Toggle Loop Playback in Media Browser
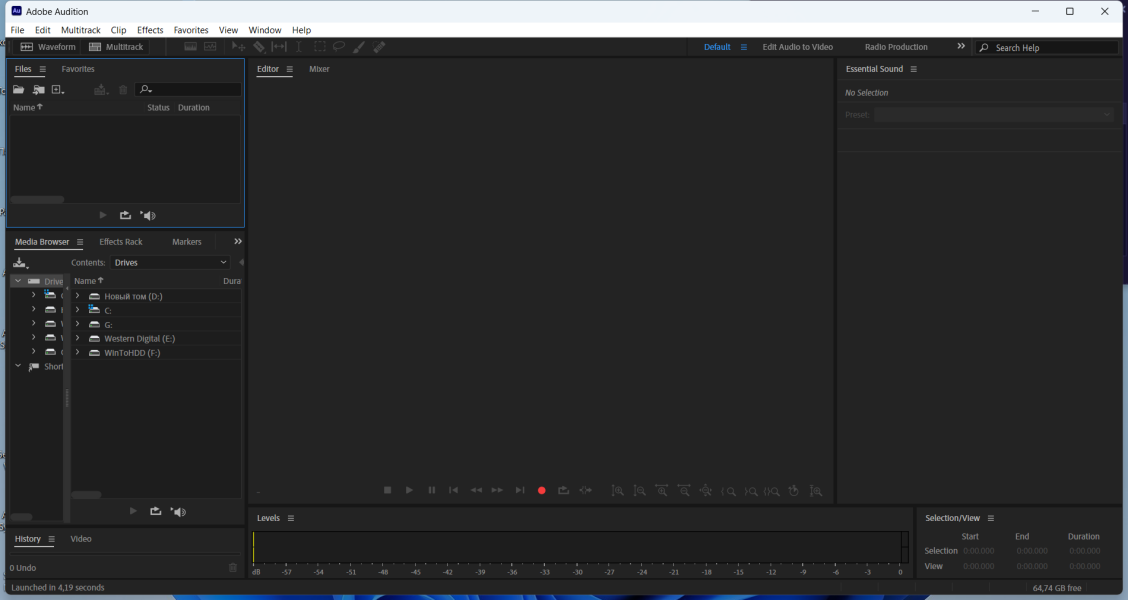The image size is (1128, 600). pos(155,511)
